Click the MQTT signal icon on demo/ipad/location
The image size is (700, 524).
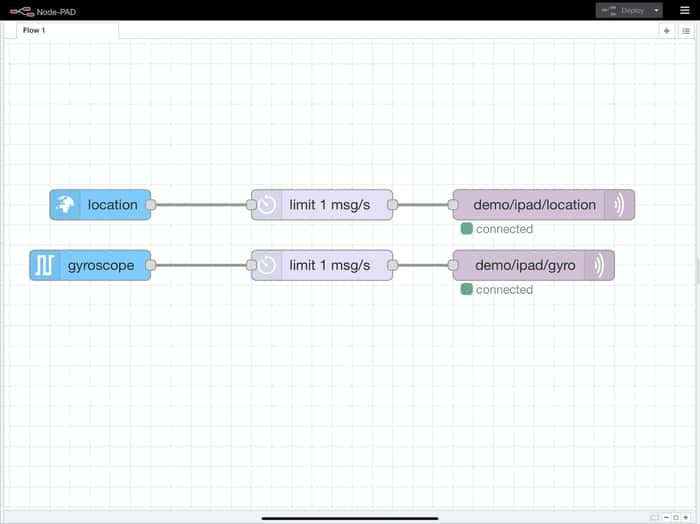tap(619, 205)
